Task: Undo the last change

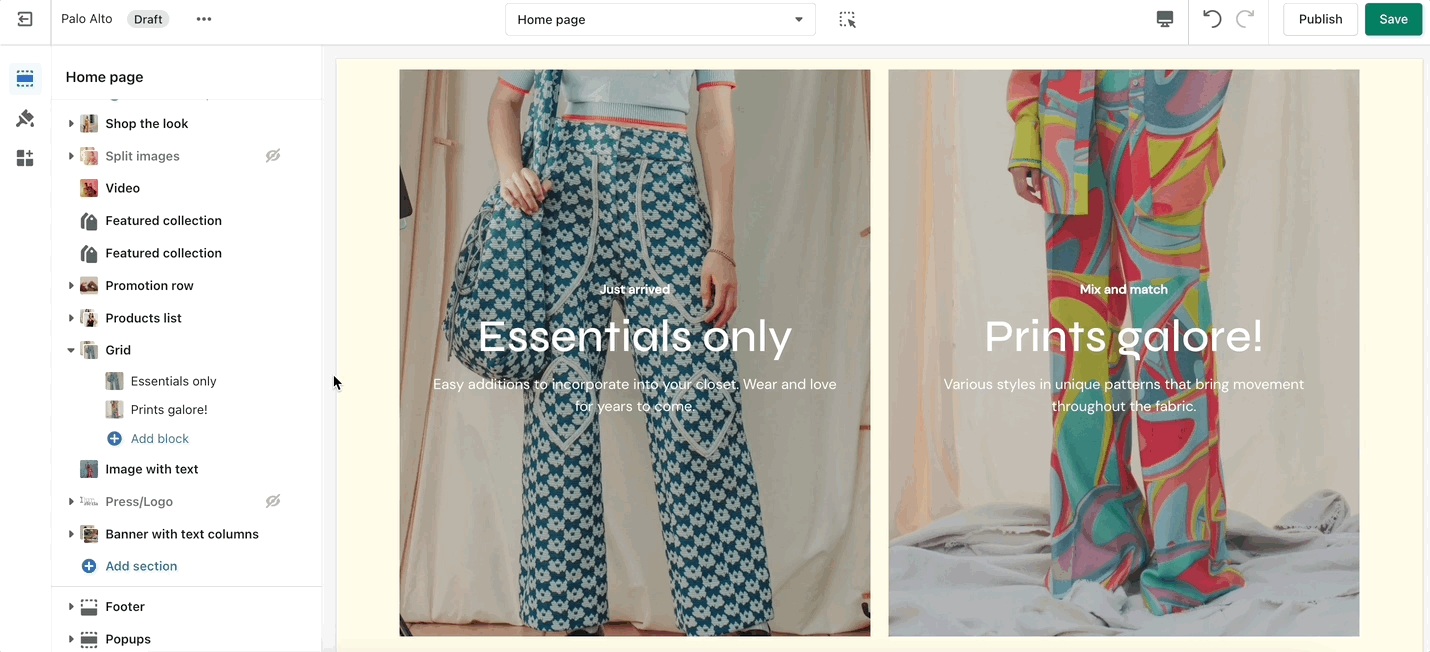Action: 1212,19
